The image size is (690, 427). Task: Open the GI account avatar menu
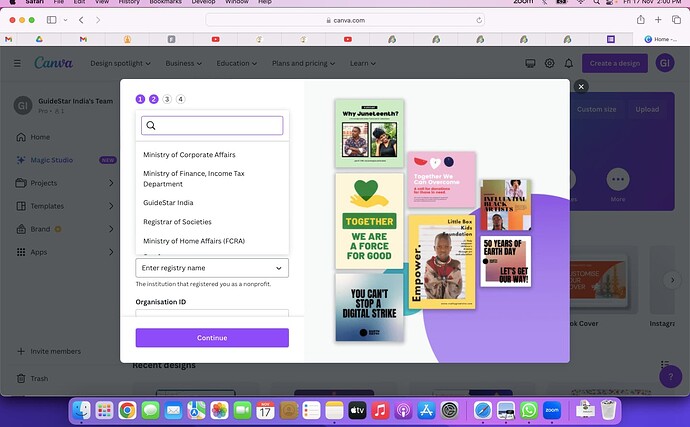[x=665, y=63]
